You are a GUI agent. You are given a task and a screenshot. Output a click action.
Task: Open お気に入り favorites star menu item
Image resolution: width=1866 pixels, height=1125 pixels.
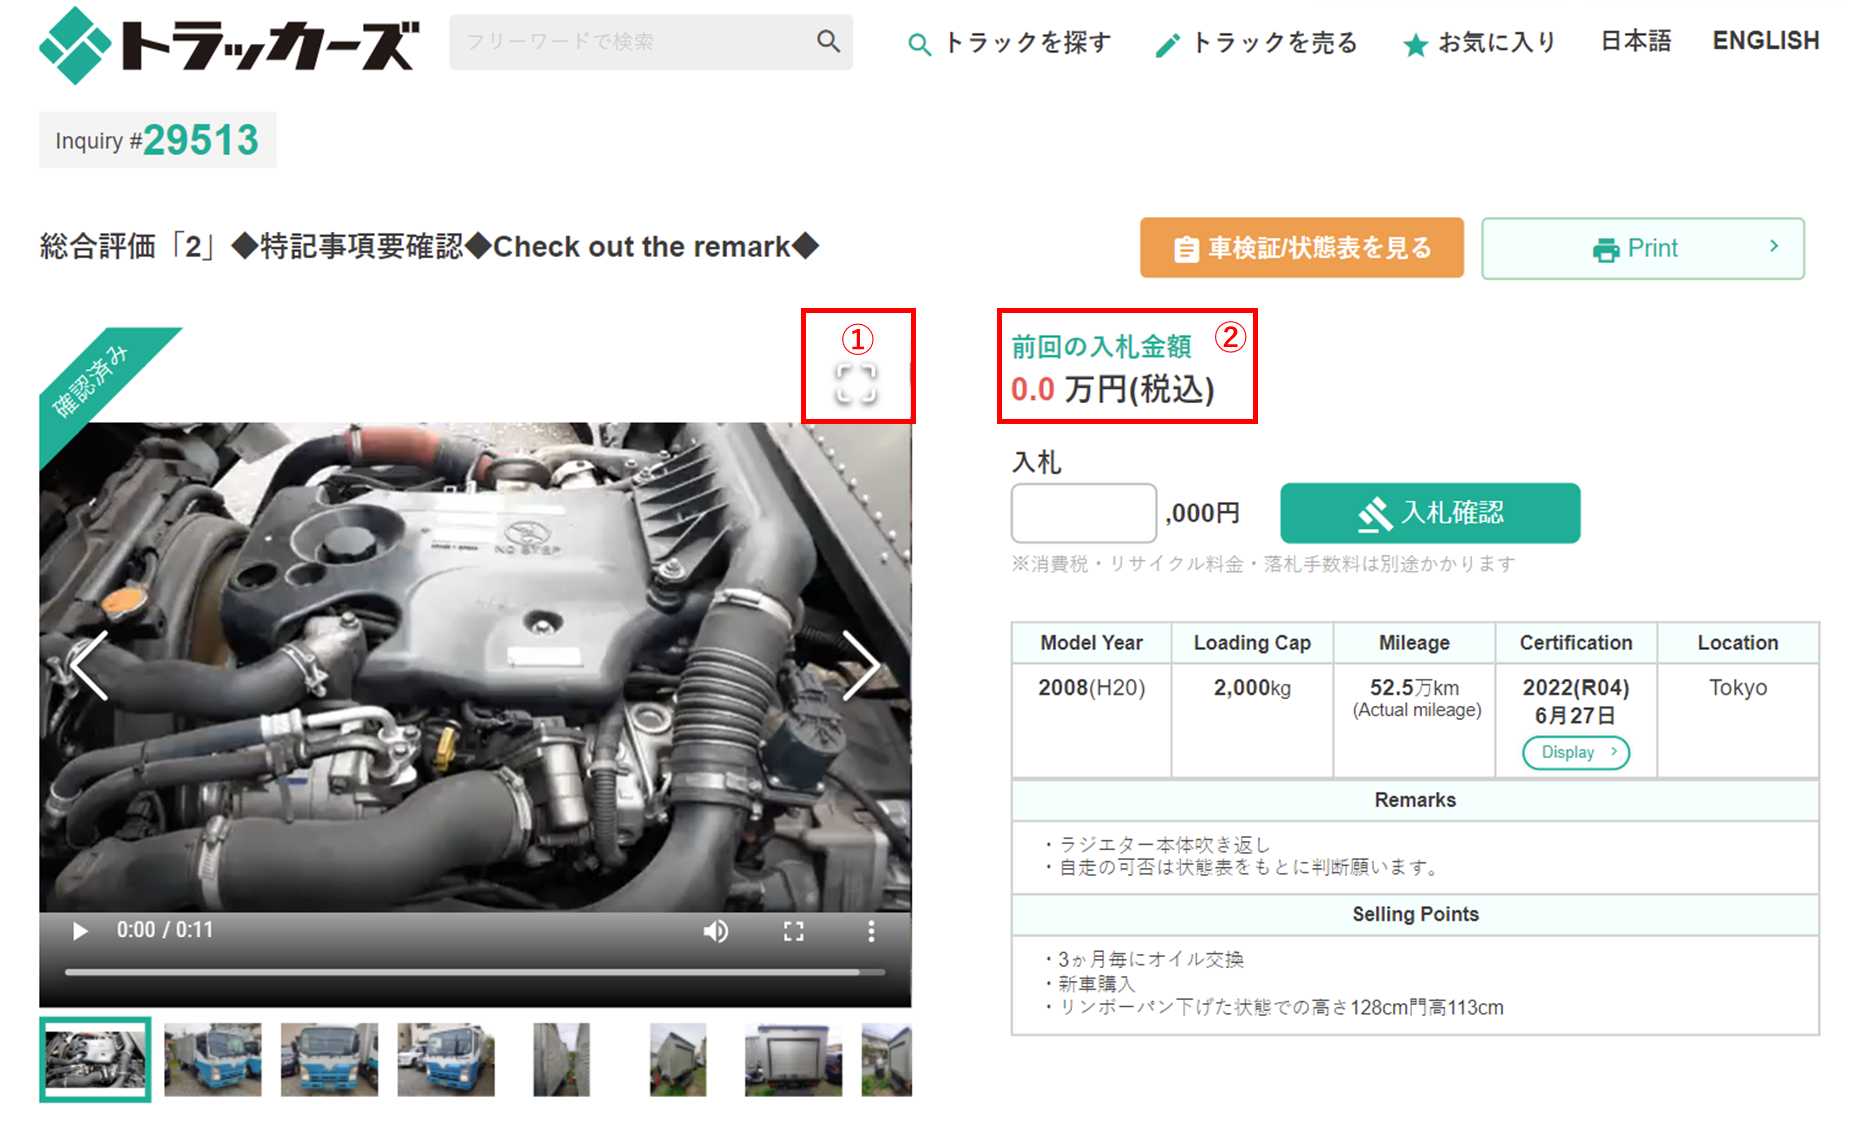[x=1479, y=43]
